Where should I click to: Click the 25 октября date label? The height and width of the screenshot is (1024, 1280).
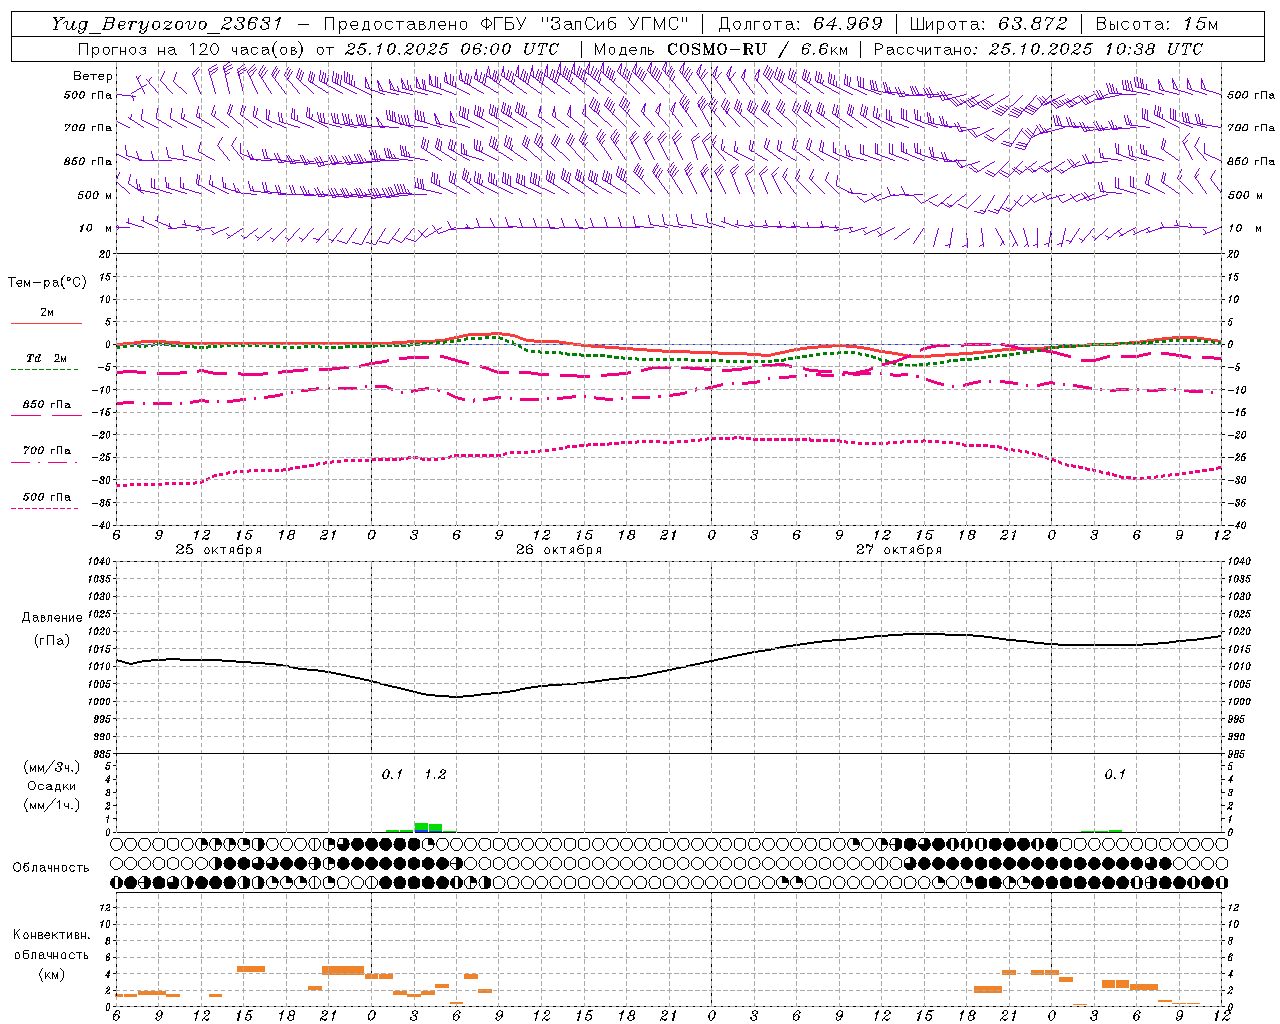pos(218,550)
